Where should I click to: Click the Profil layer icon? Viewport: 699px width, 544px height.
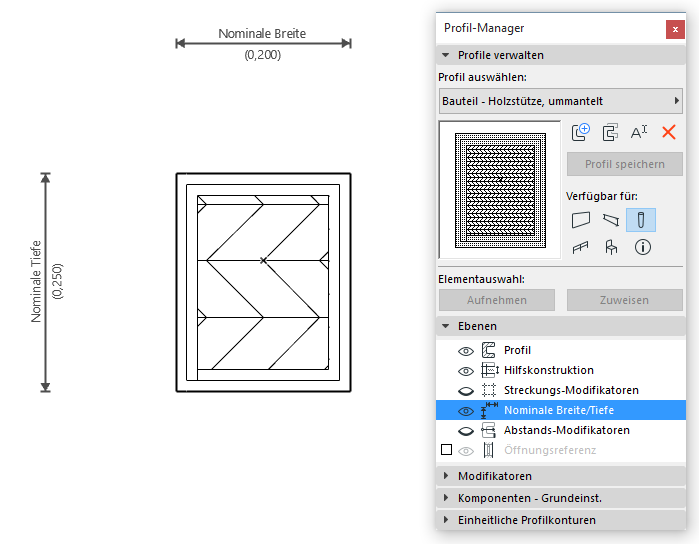coord(489,350)
